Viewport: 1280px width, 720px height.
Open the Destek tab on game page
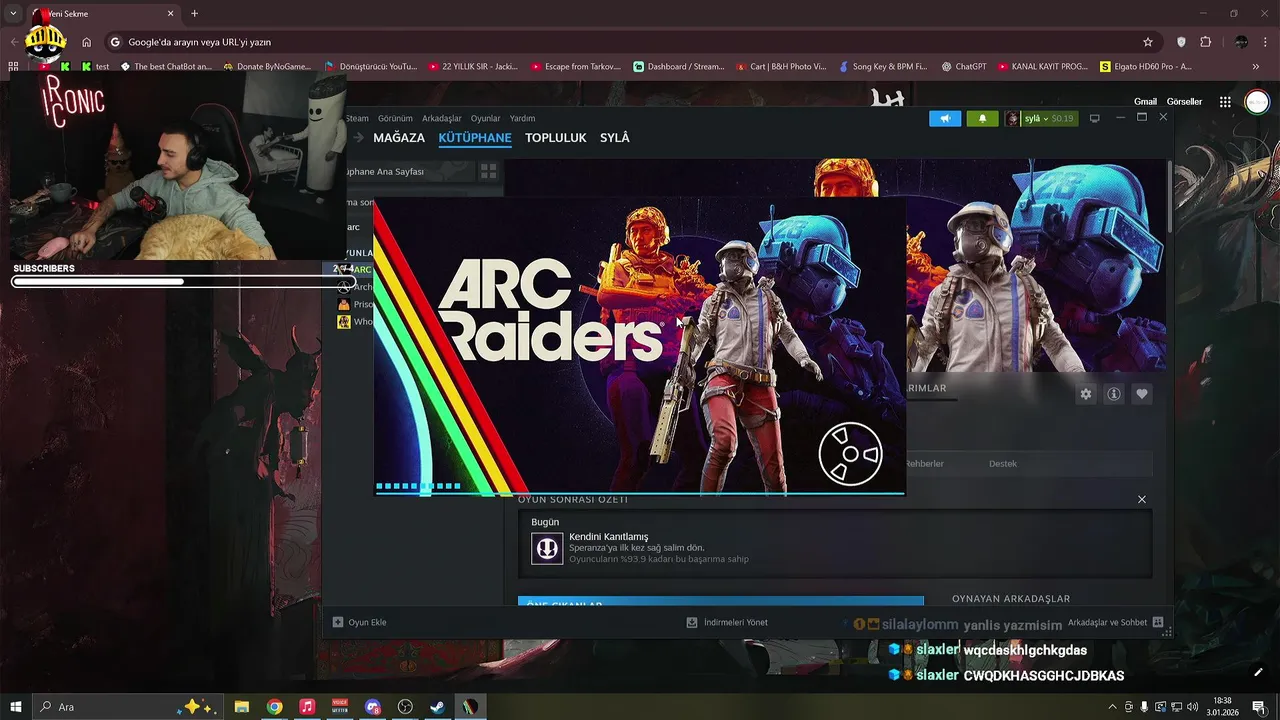click(1003, 464)
